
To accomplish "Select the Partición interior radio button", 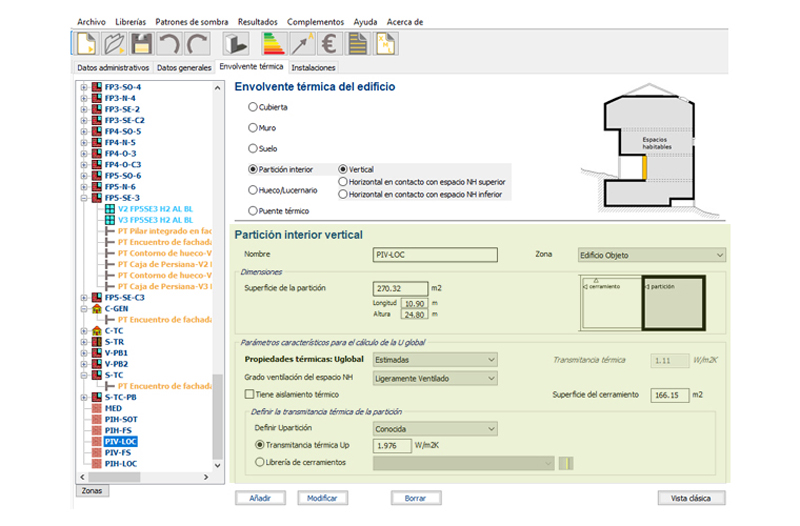I will pyautogui.click(x=253, y=169).
